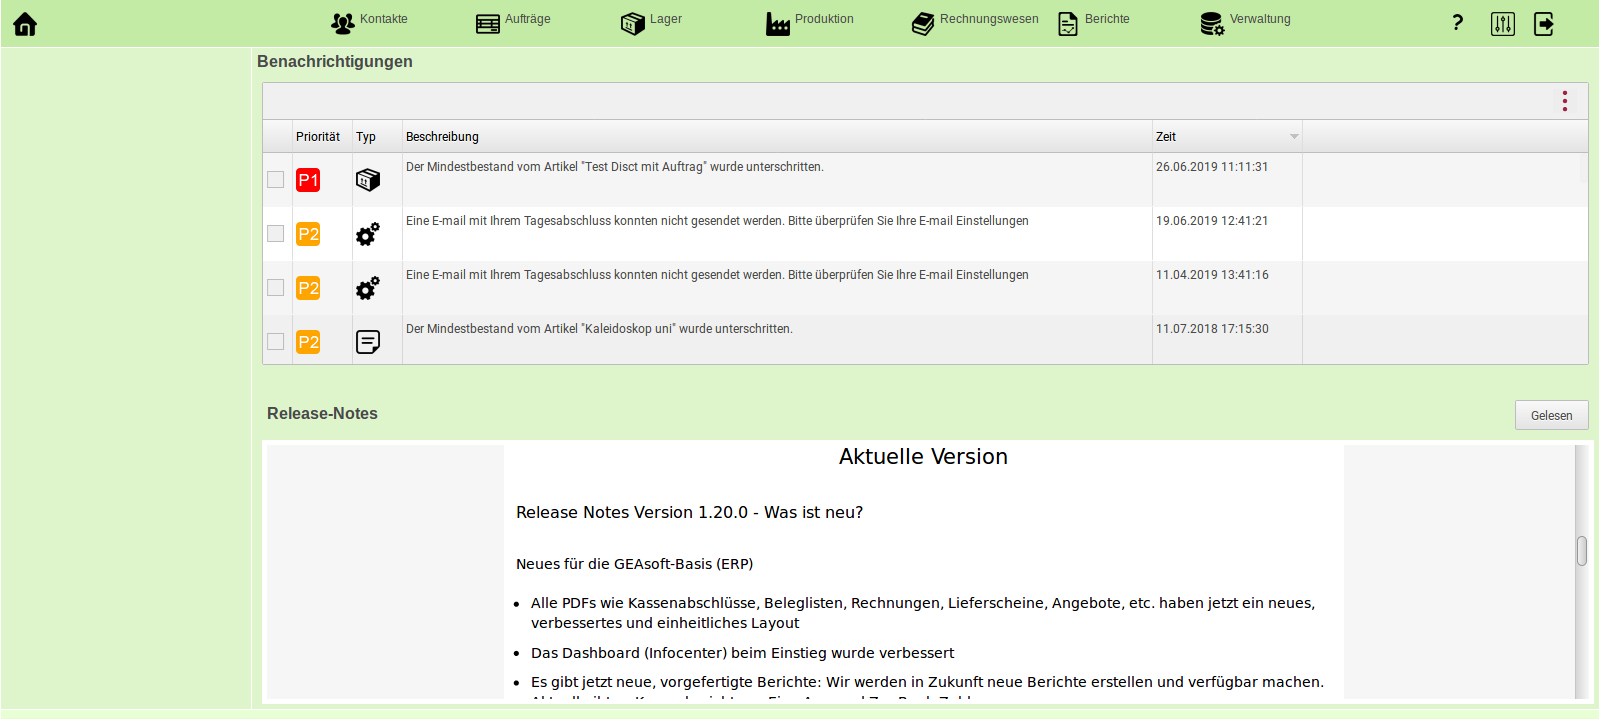Go to the home dashboard icon

[x=25, y=24]
